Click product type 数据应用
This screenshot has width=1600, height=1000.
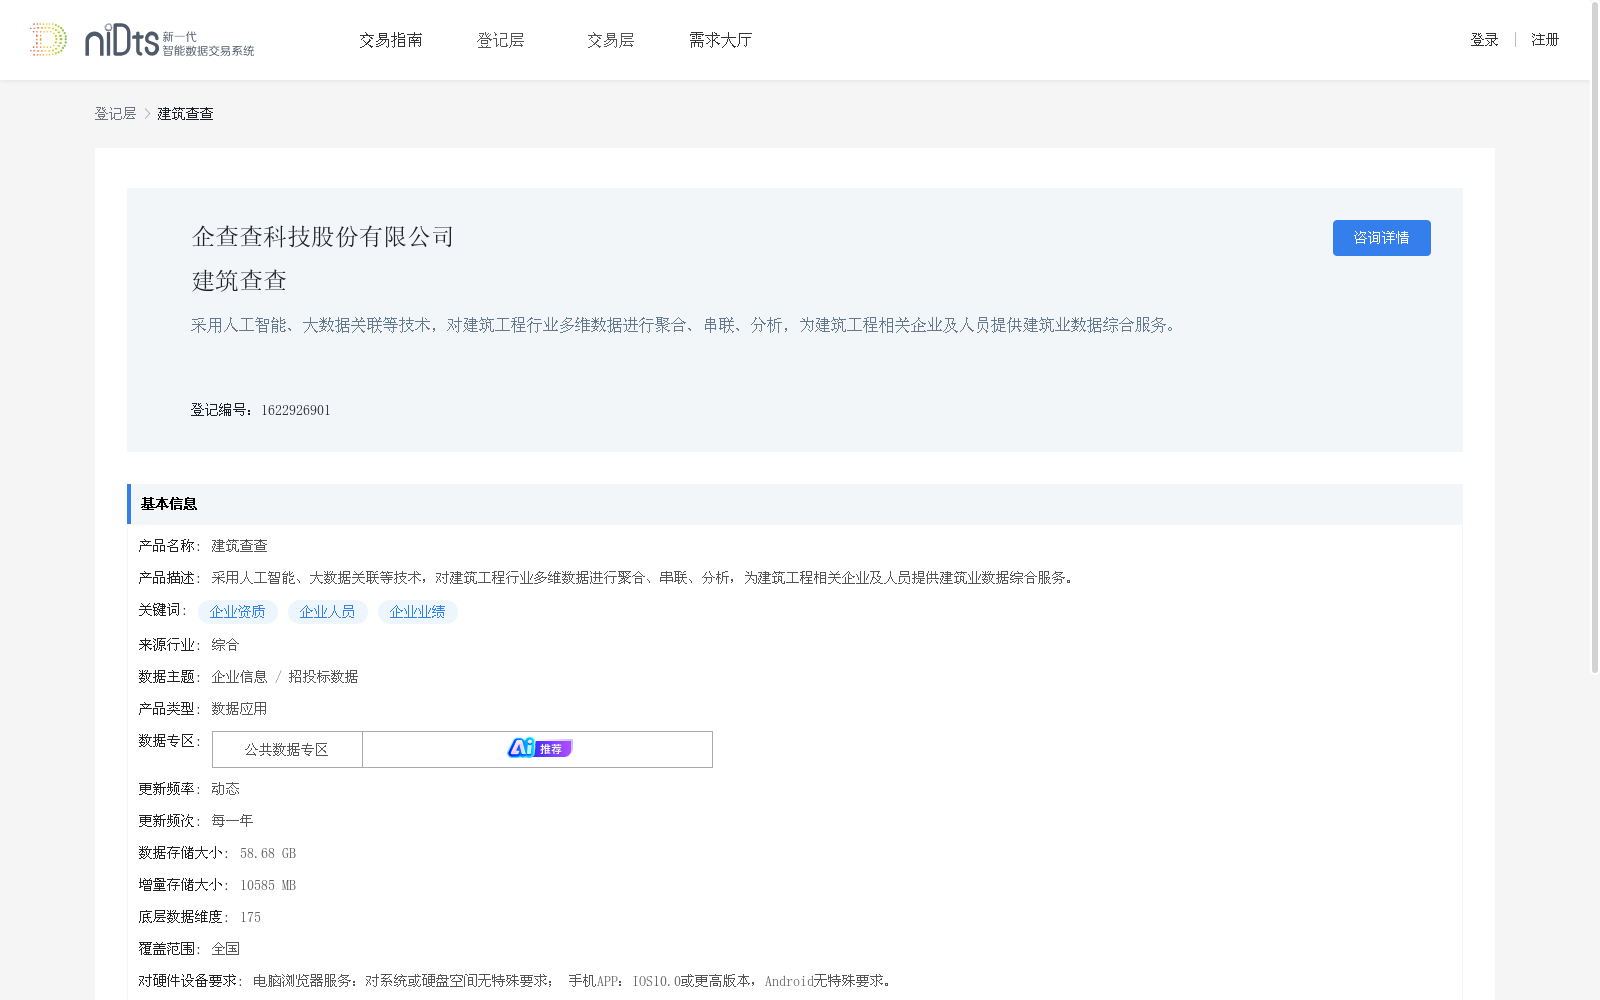[x=239, y=709]
